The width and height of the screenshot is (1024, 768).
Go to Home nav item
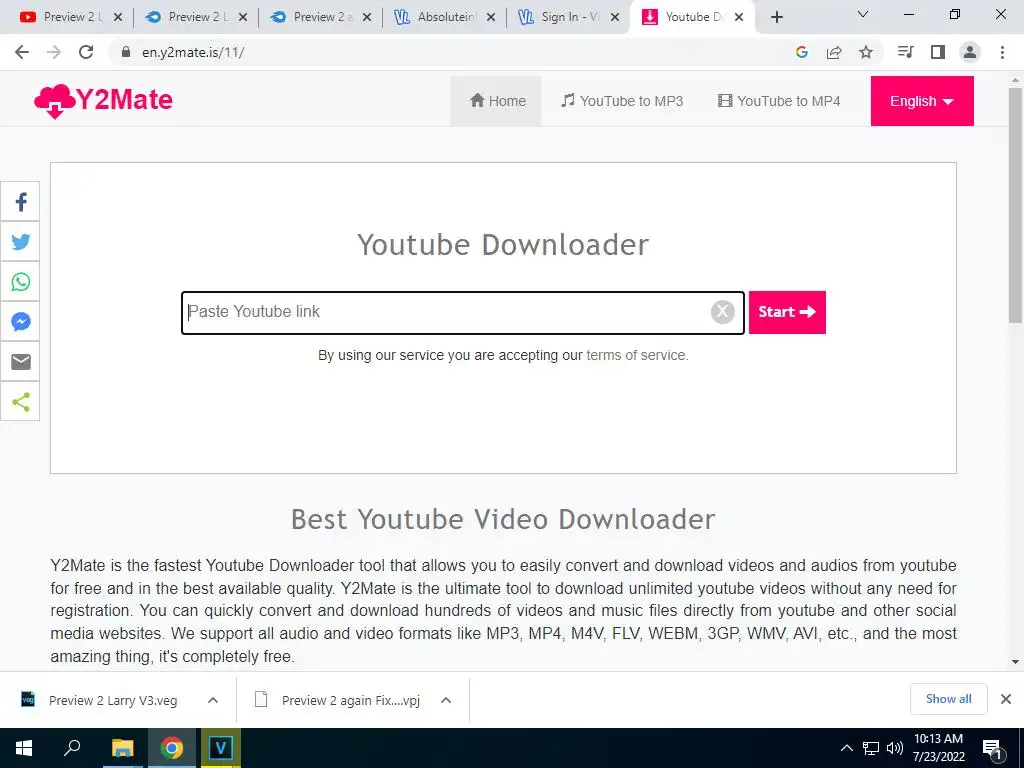497,101
